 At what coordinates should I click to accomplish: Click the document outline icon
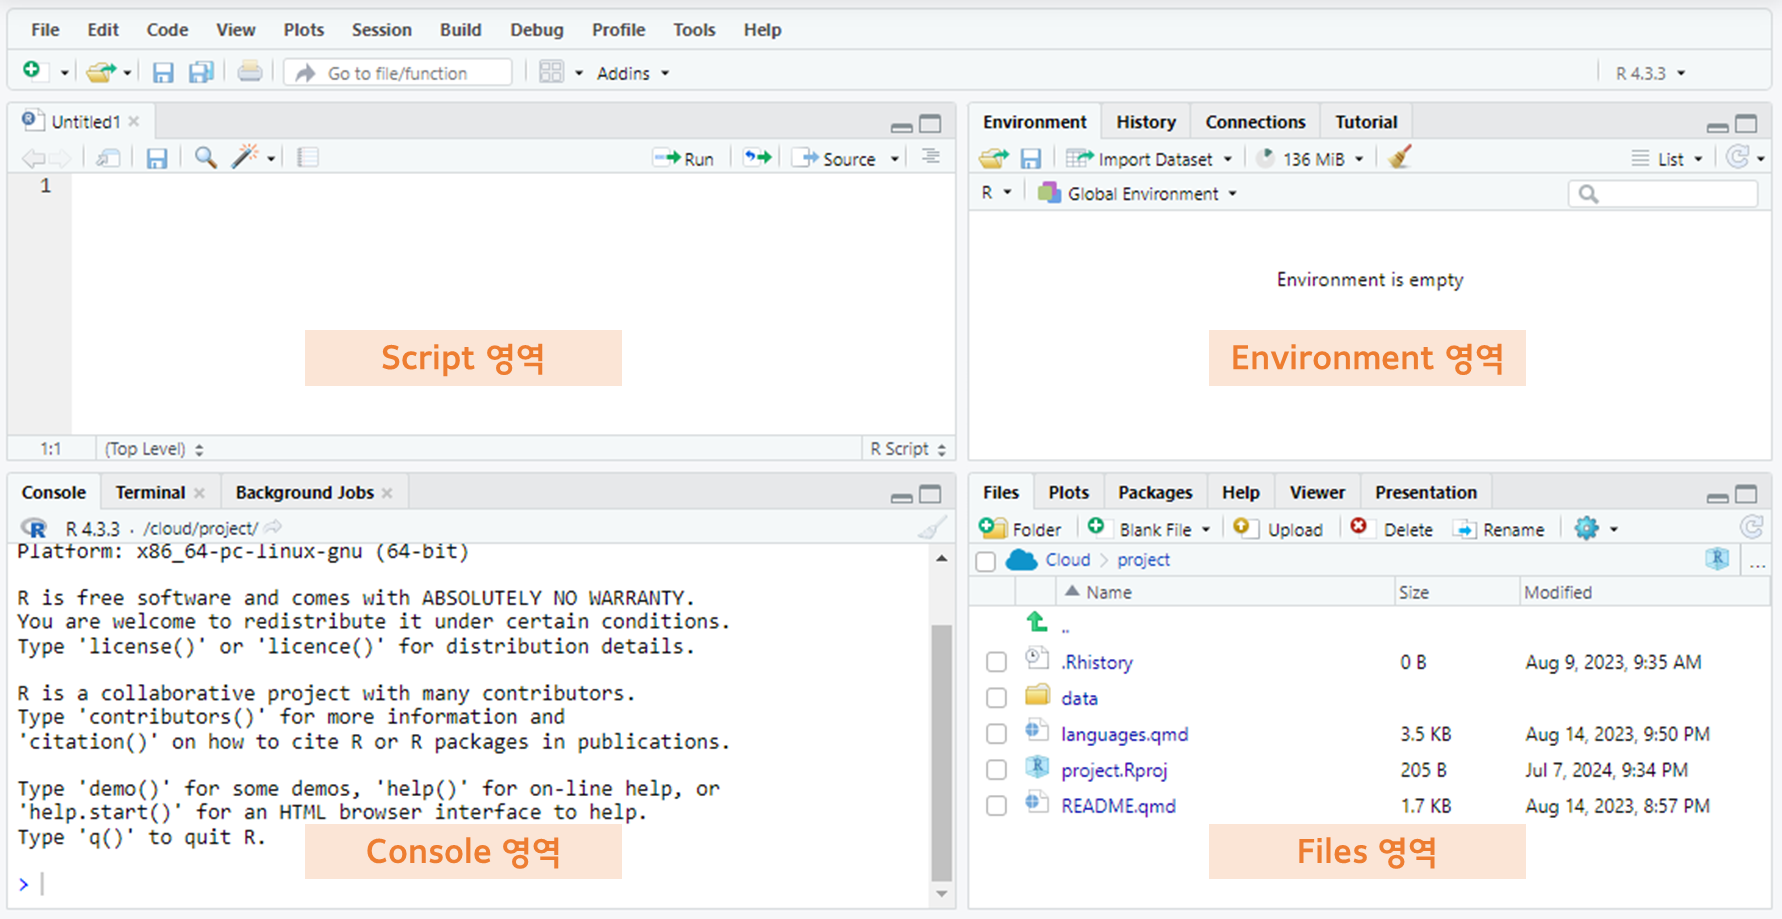pos(931,157)
